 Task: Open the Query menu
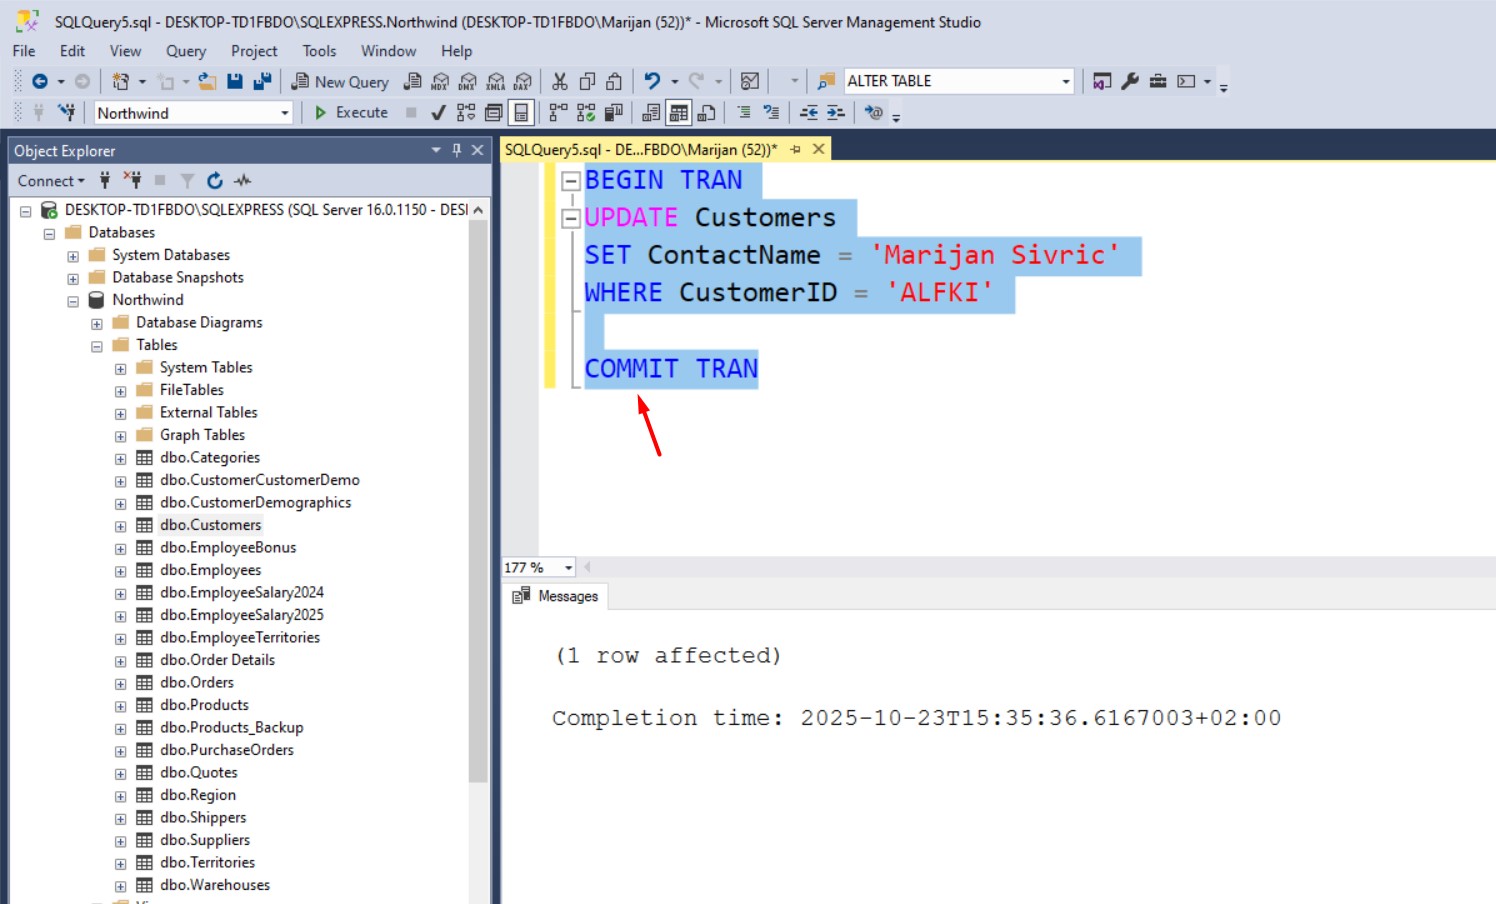pos(185,51)
